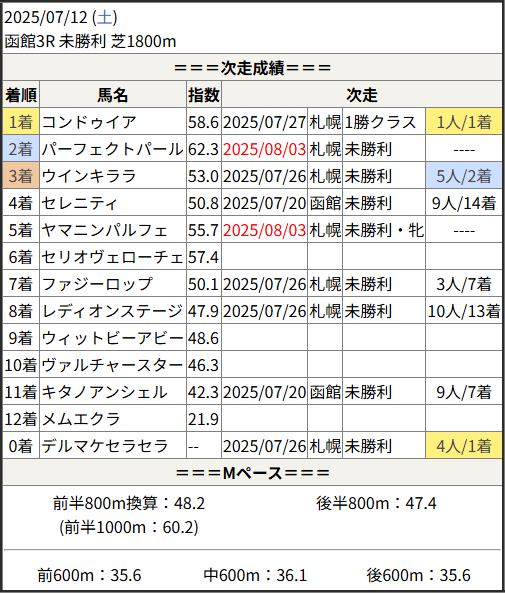Select horse ウインキララ
505x593 pixels.
pos(89,176)
